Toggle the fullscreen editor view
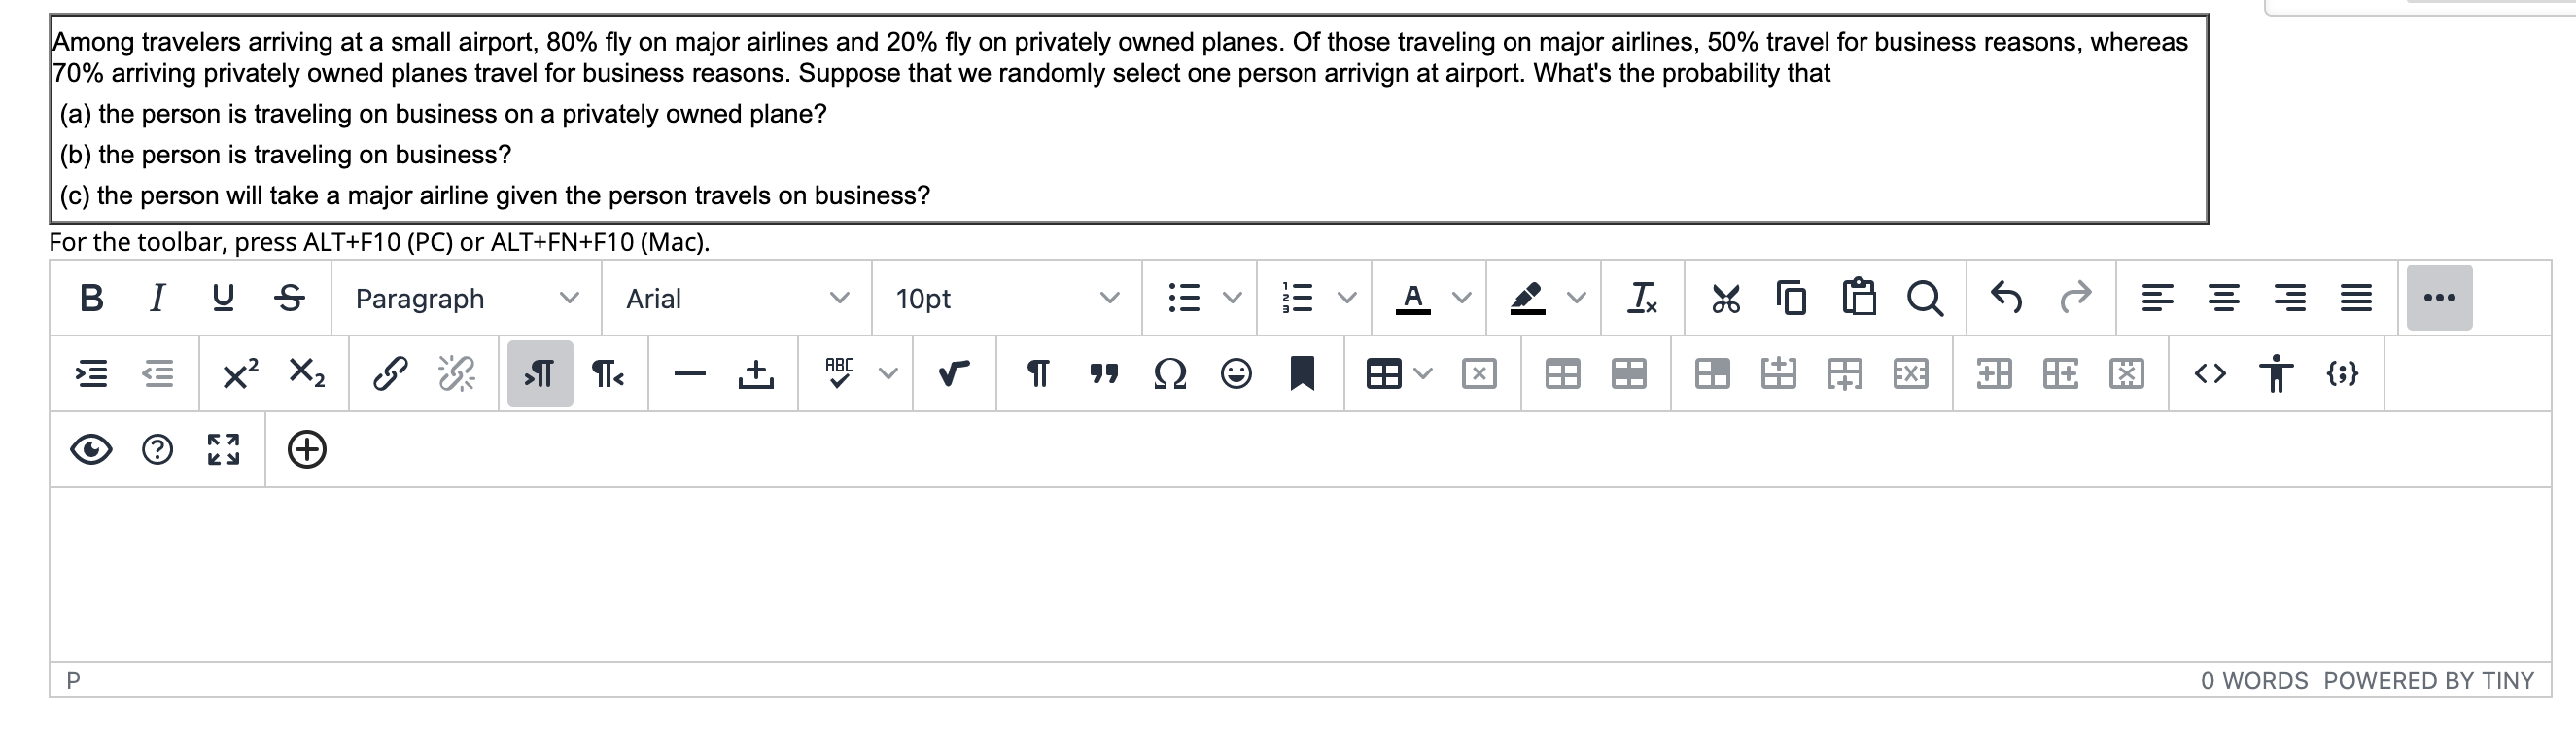 pos(223,450)
